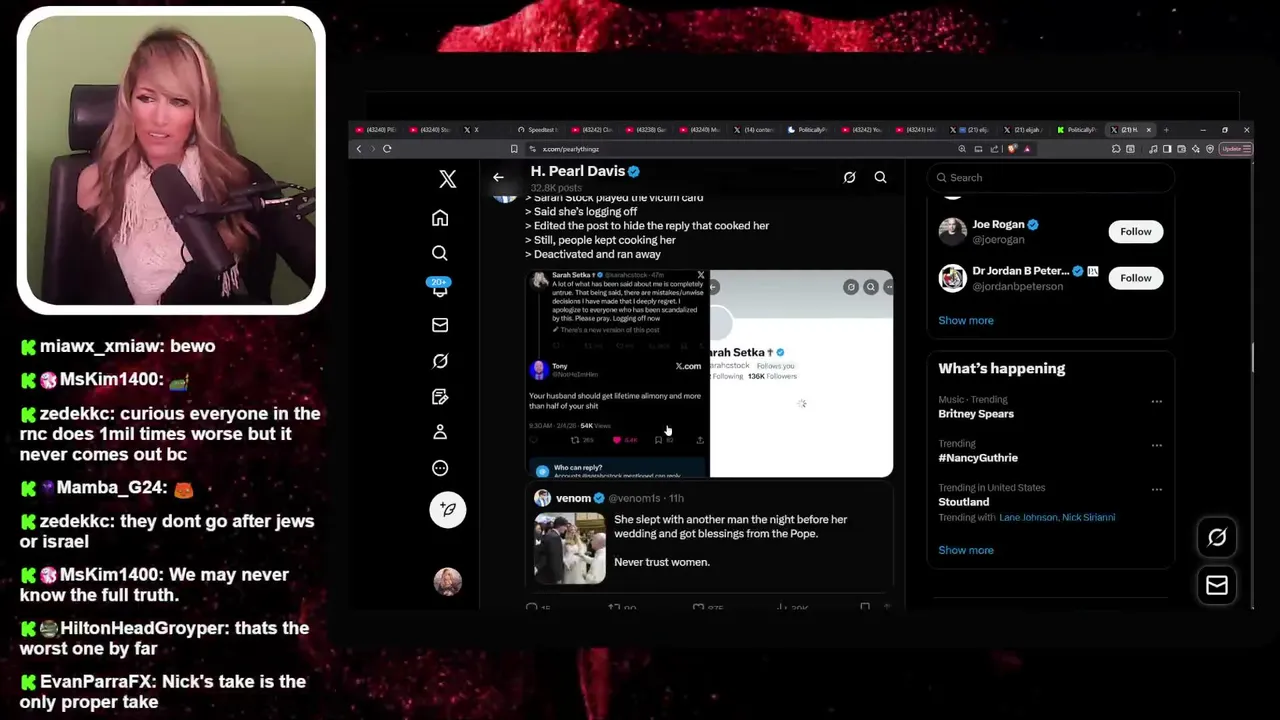Click Show more under who to follow
Image resolution: width=1280 pixels, height=720 pixels.
click(966, 321)
